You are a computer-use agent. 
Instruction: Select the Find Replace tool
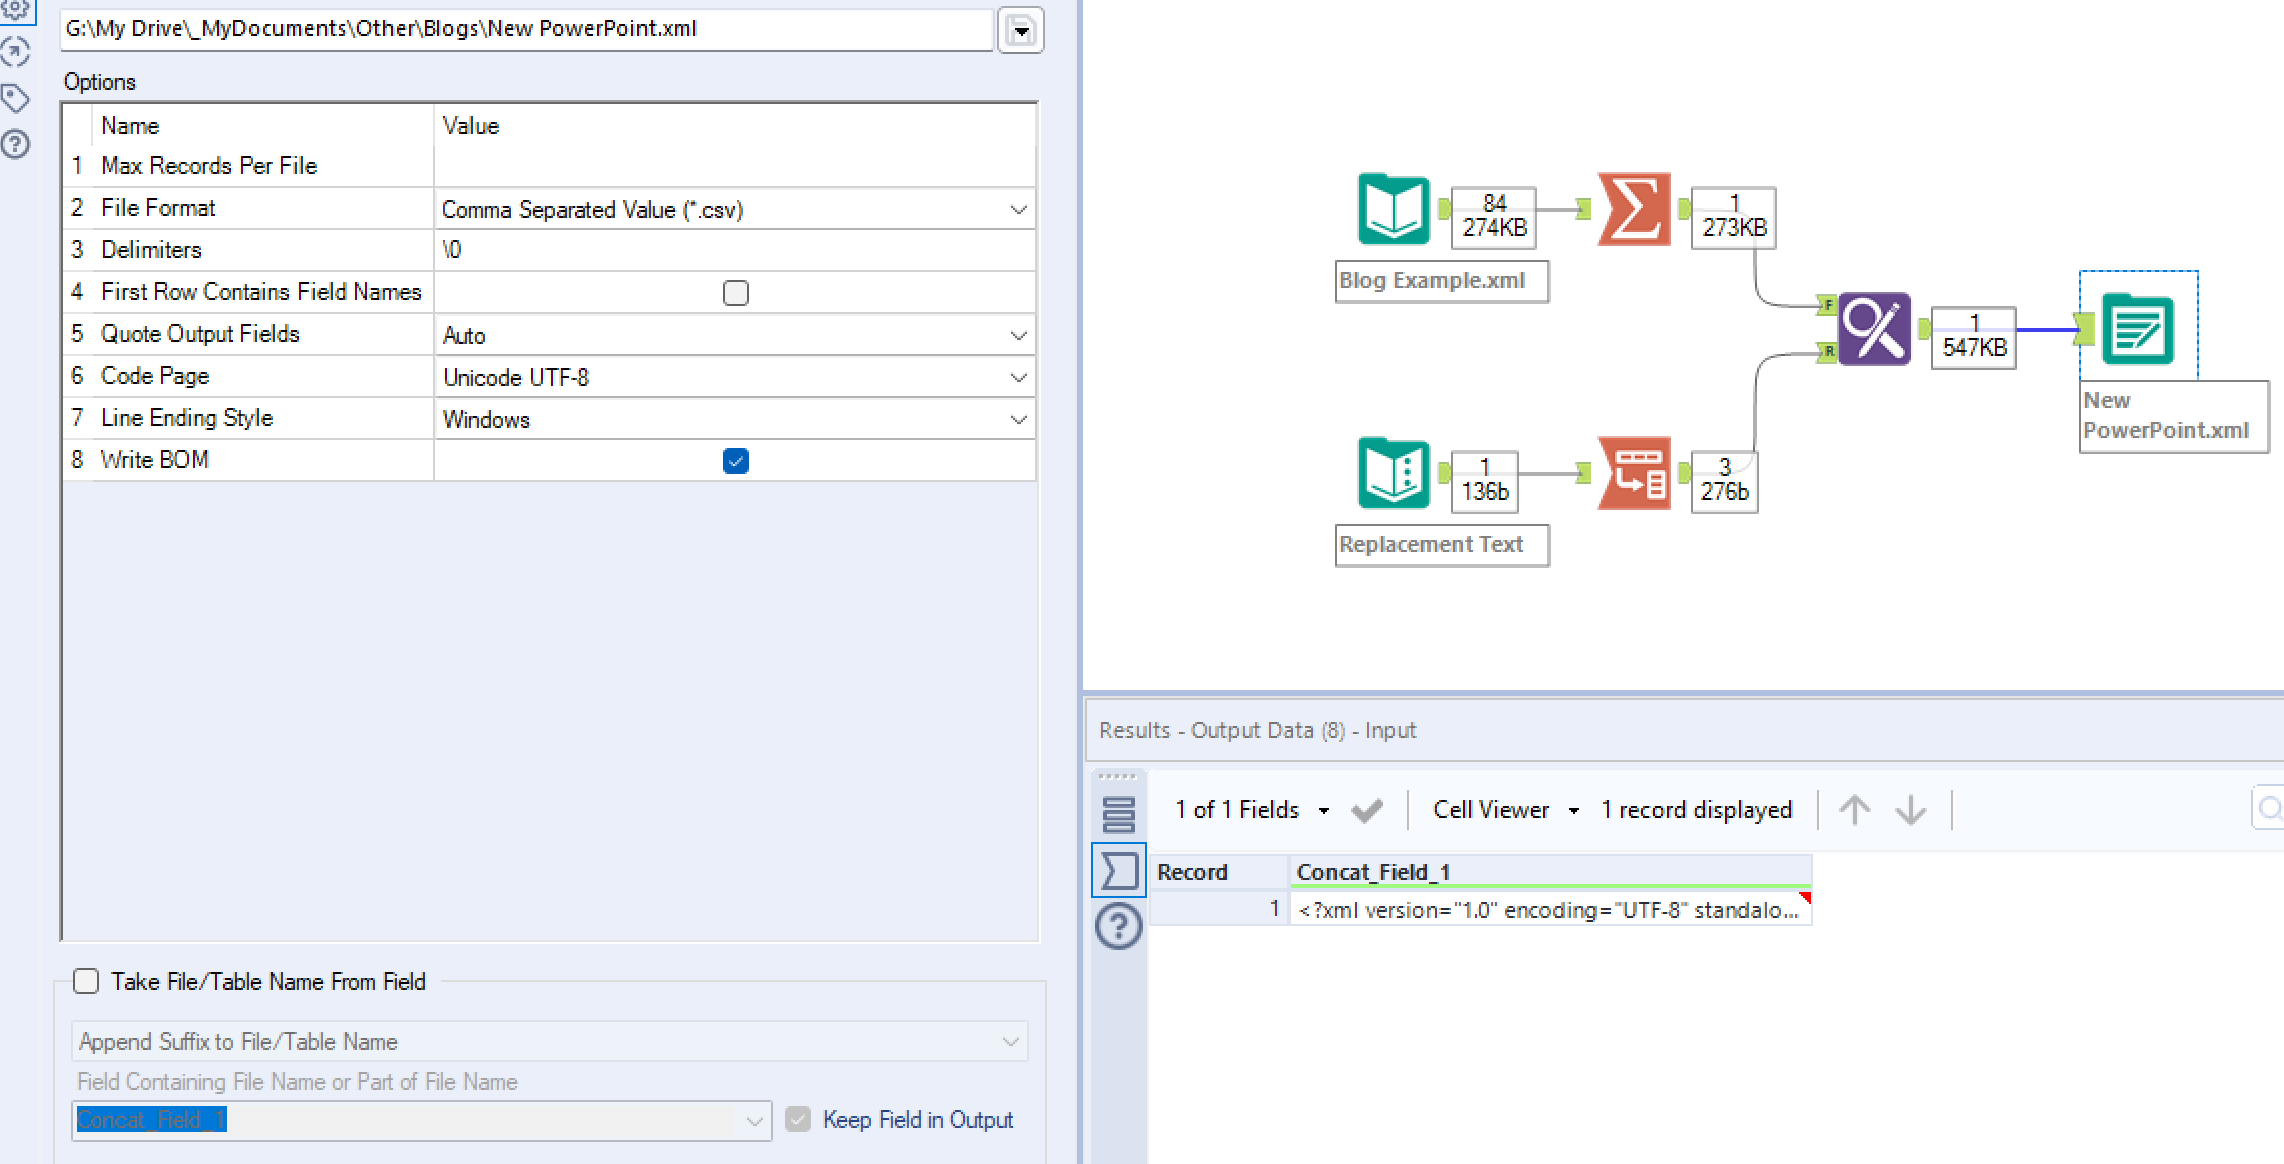tap(1873, 329)
